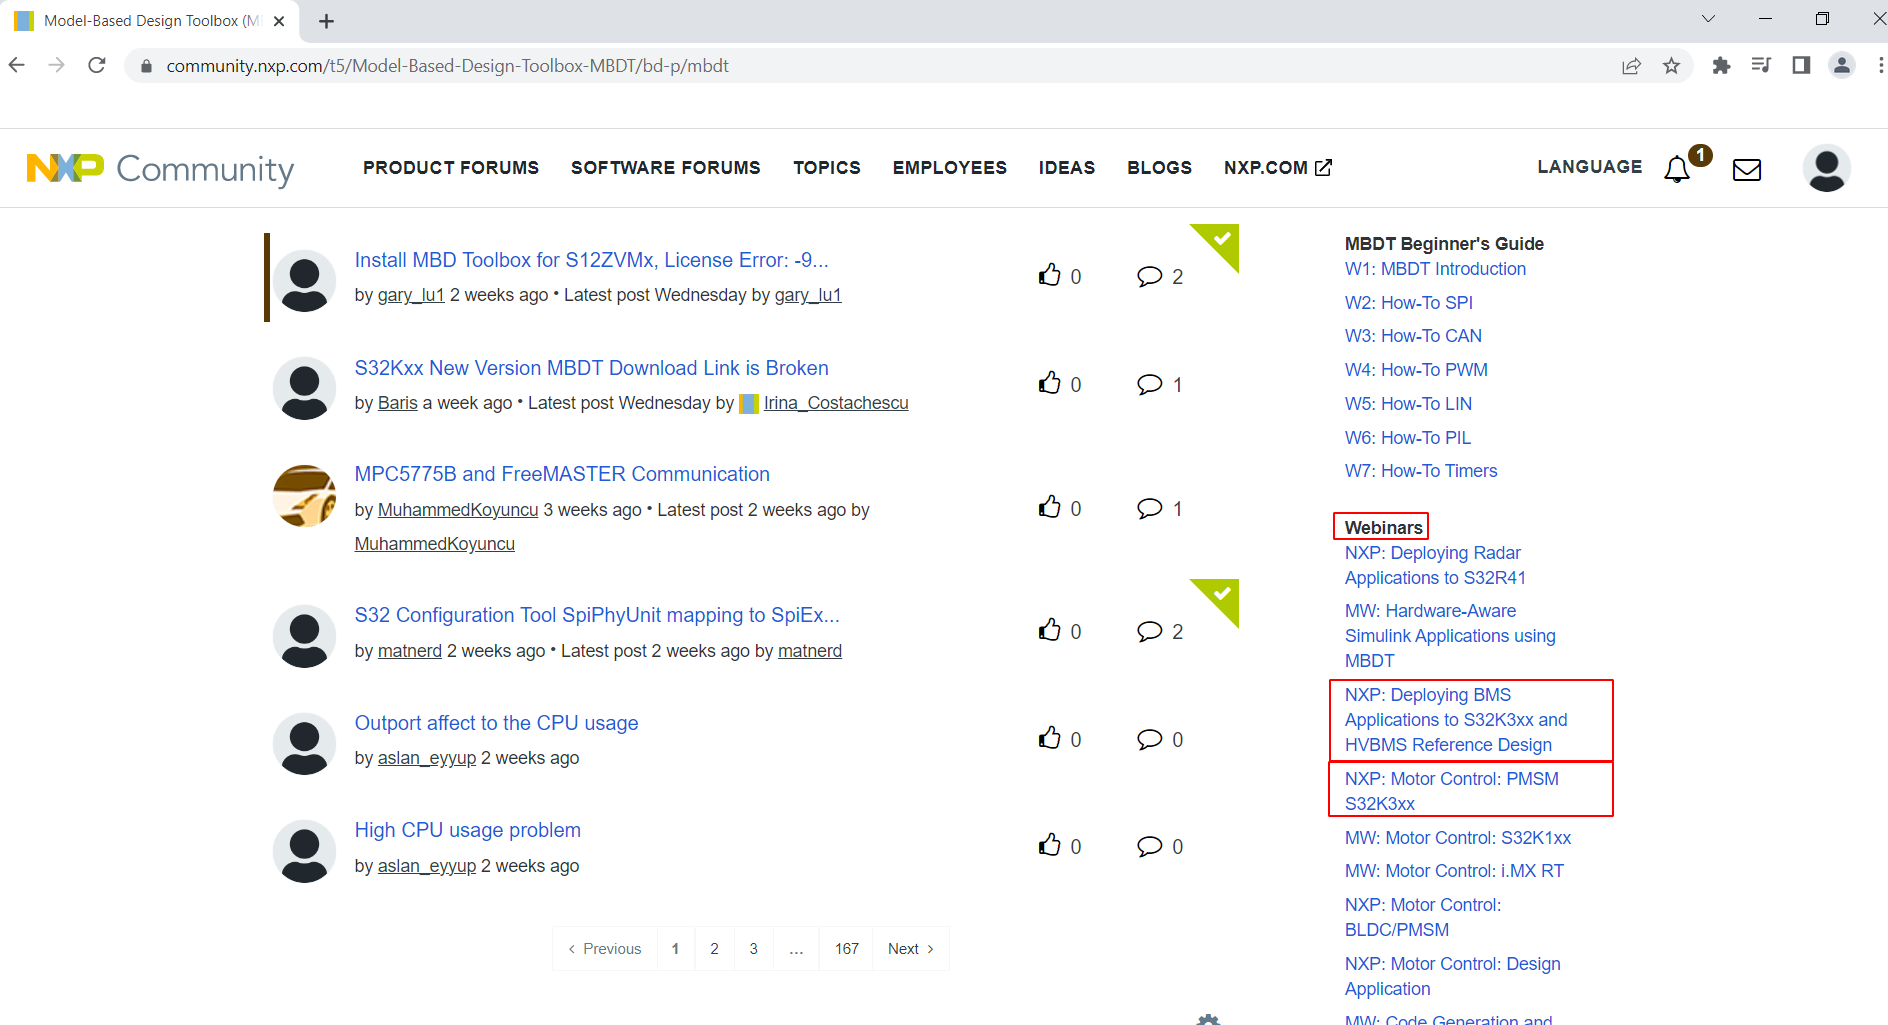Click the NXP Community logo

tap(160, 168)
